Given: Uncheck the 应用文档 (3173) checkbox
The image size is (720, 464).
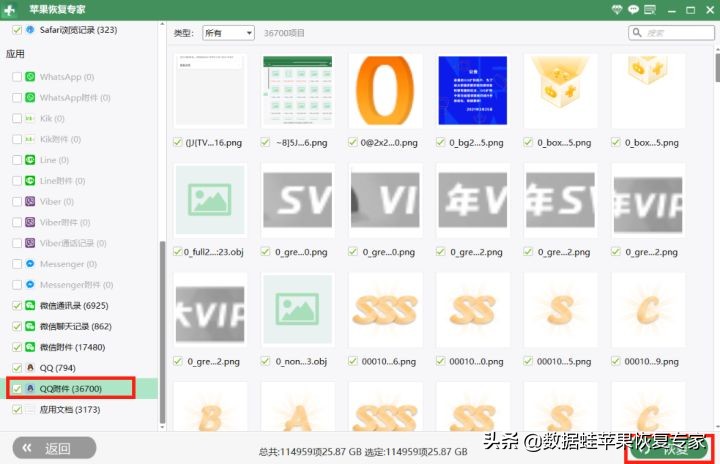Looking at the screenshot, I should point(17,409).
